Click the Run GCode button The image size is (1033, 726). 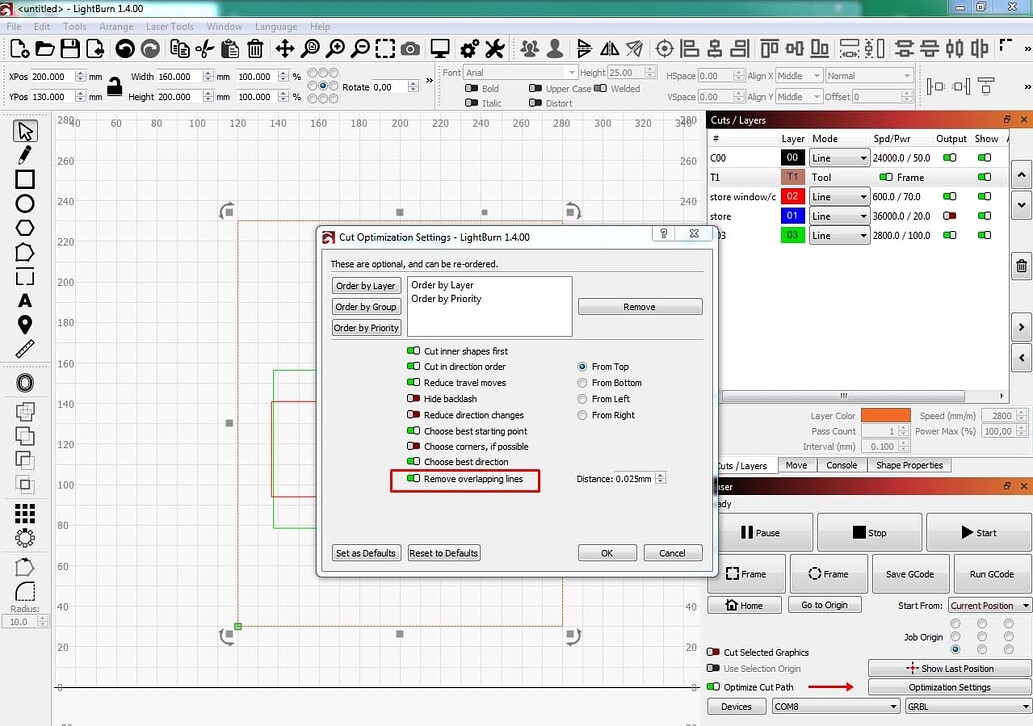(x=990, y=573)
